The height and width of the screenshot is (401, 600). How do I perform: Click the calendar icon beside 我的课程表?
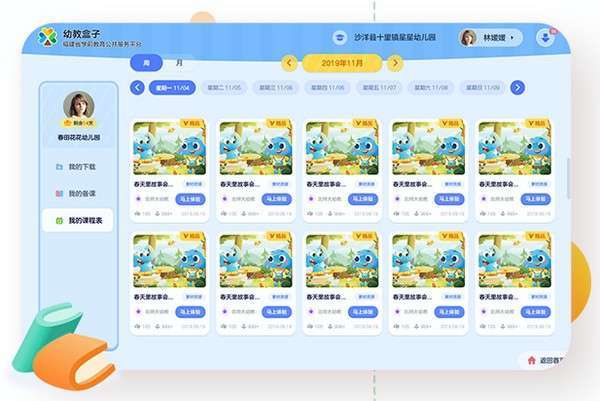coord(59,220)
